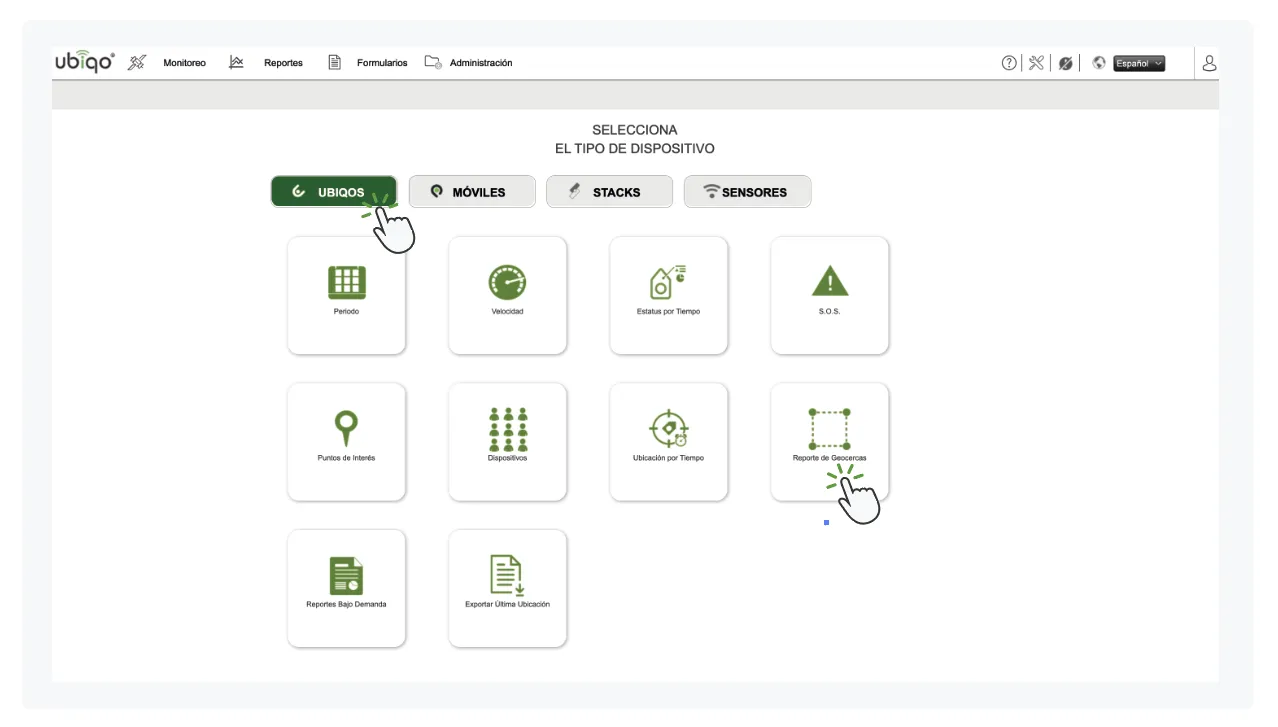Select the UBIQOS device type tab
Screen dimensions: 1278x727
click(334, 192)
